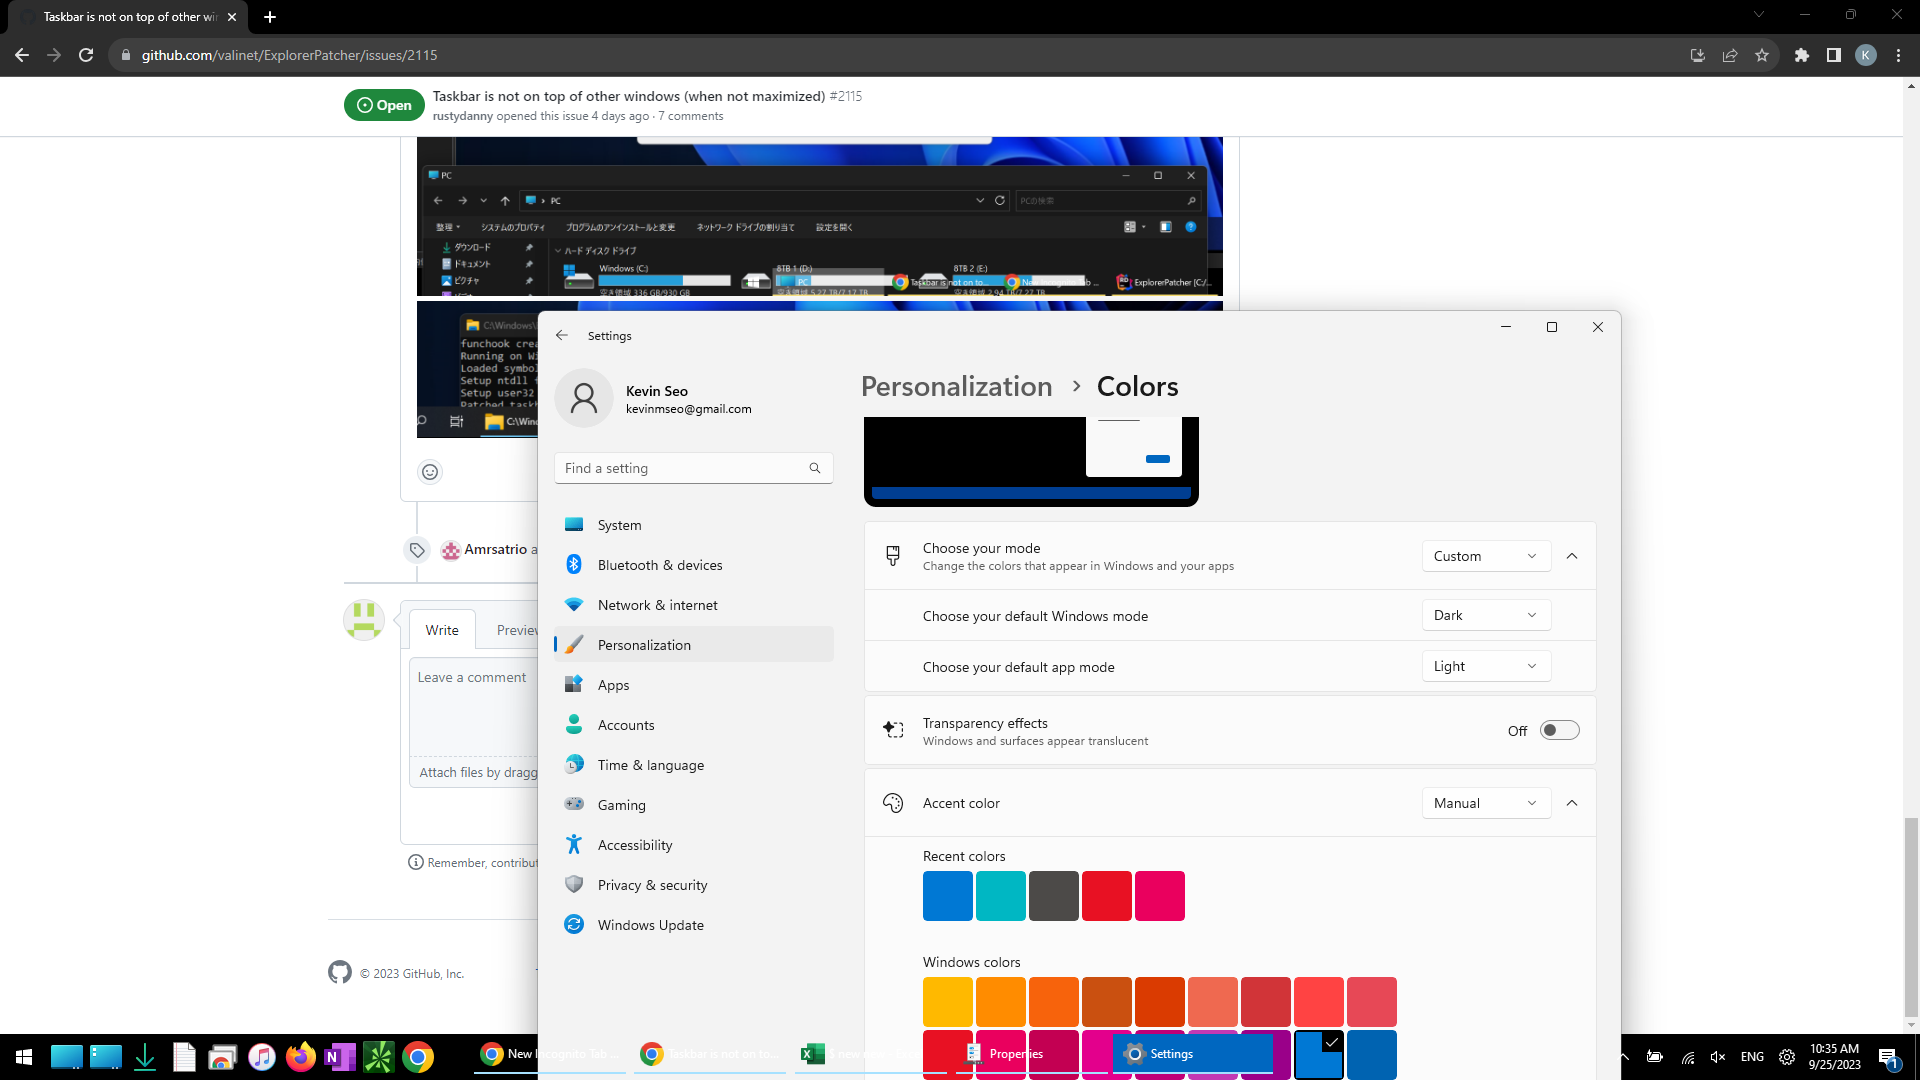
Task: Open Windows Update settings
Action: pyautogui.click(x=650, y=924)
